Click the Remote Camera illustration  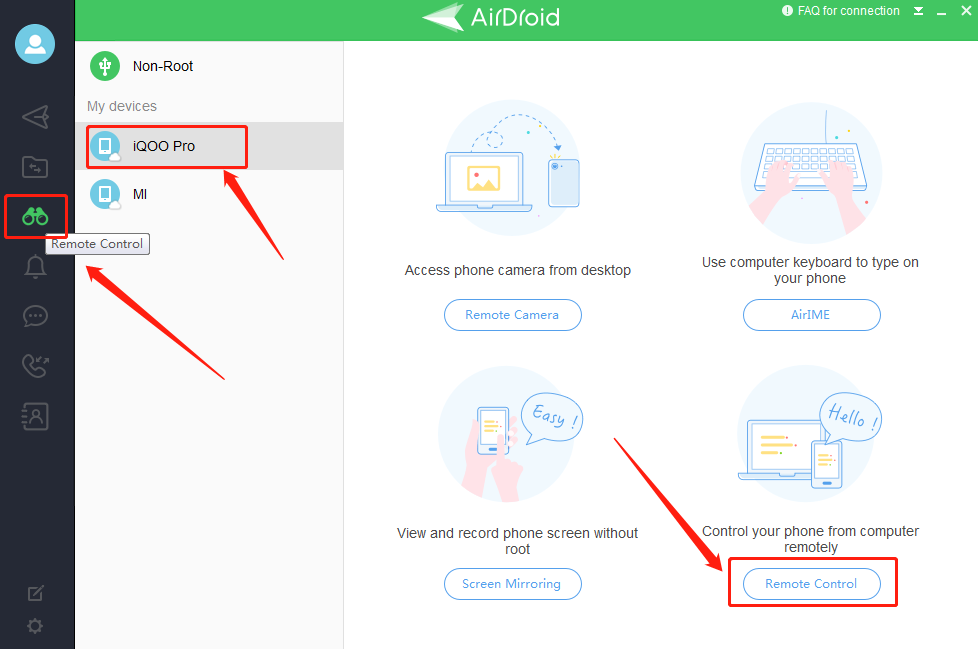(511, 168)
